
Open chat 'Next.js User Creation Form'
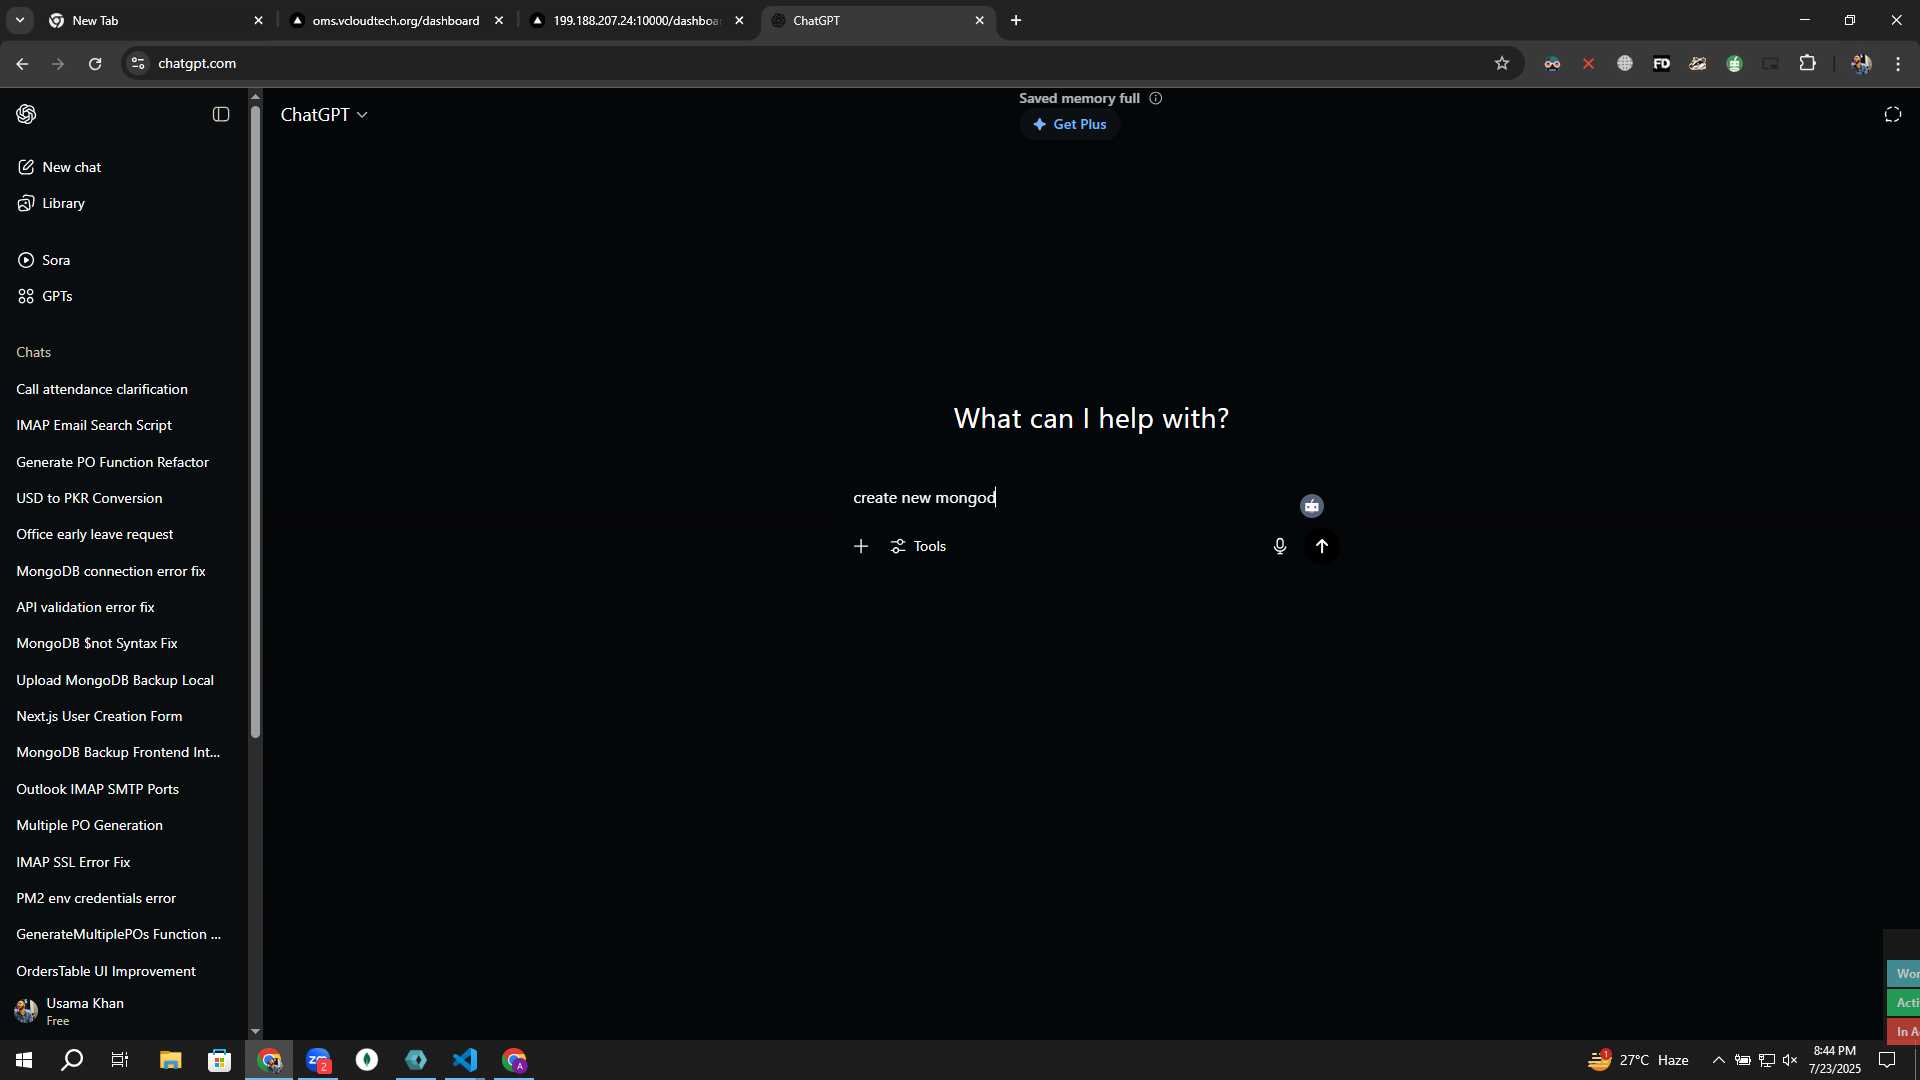99,716
